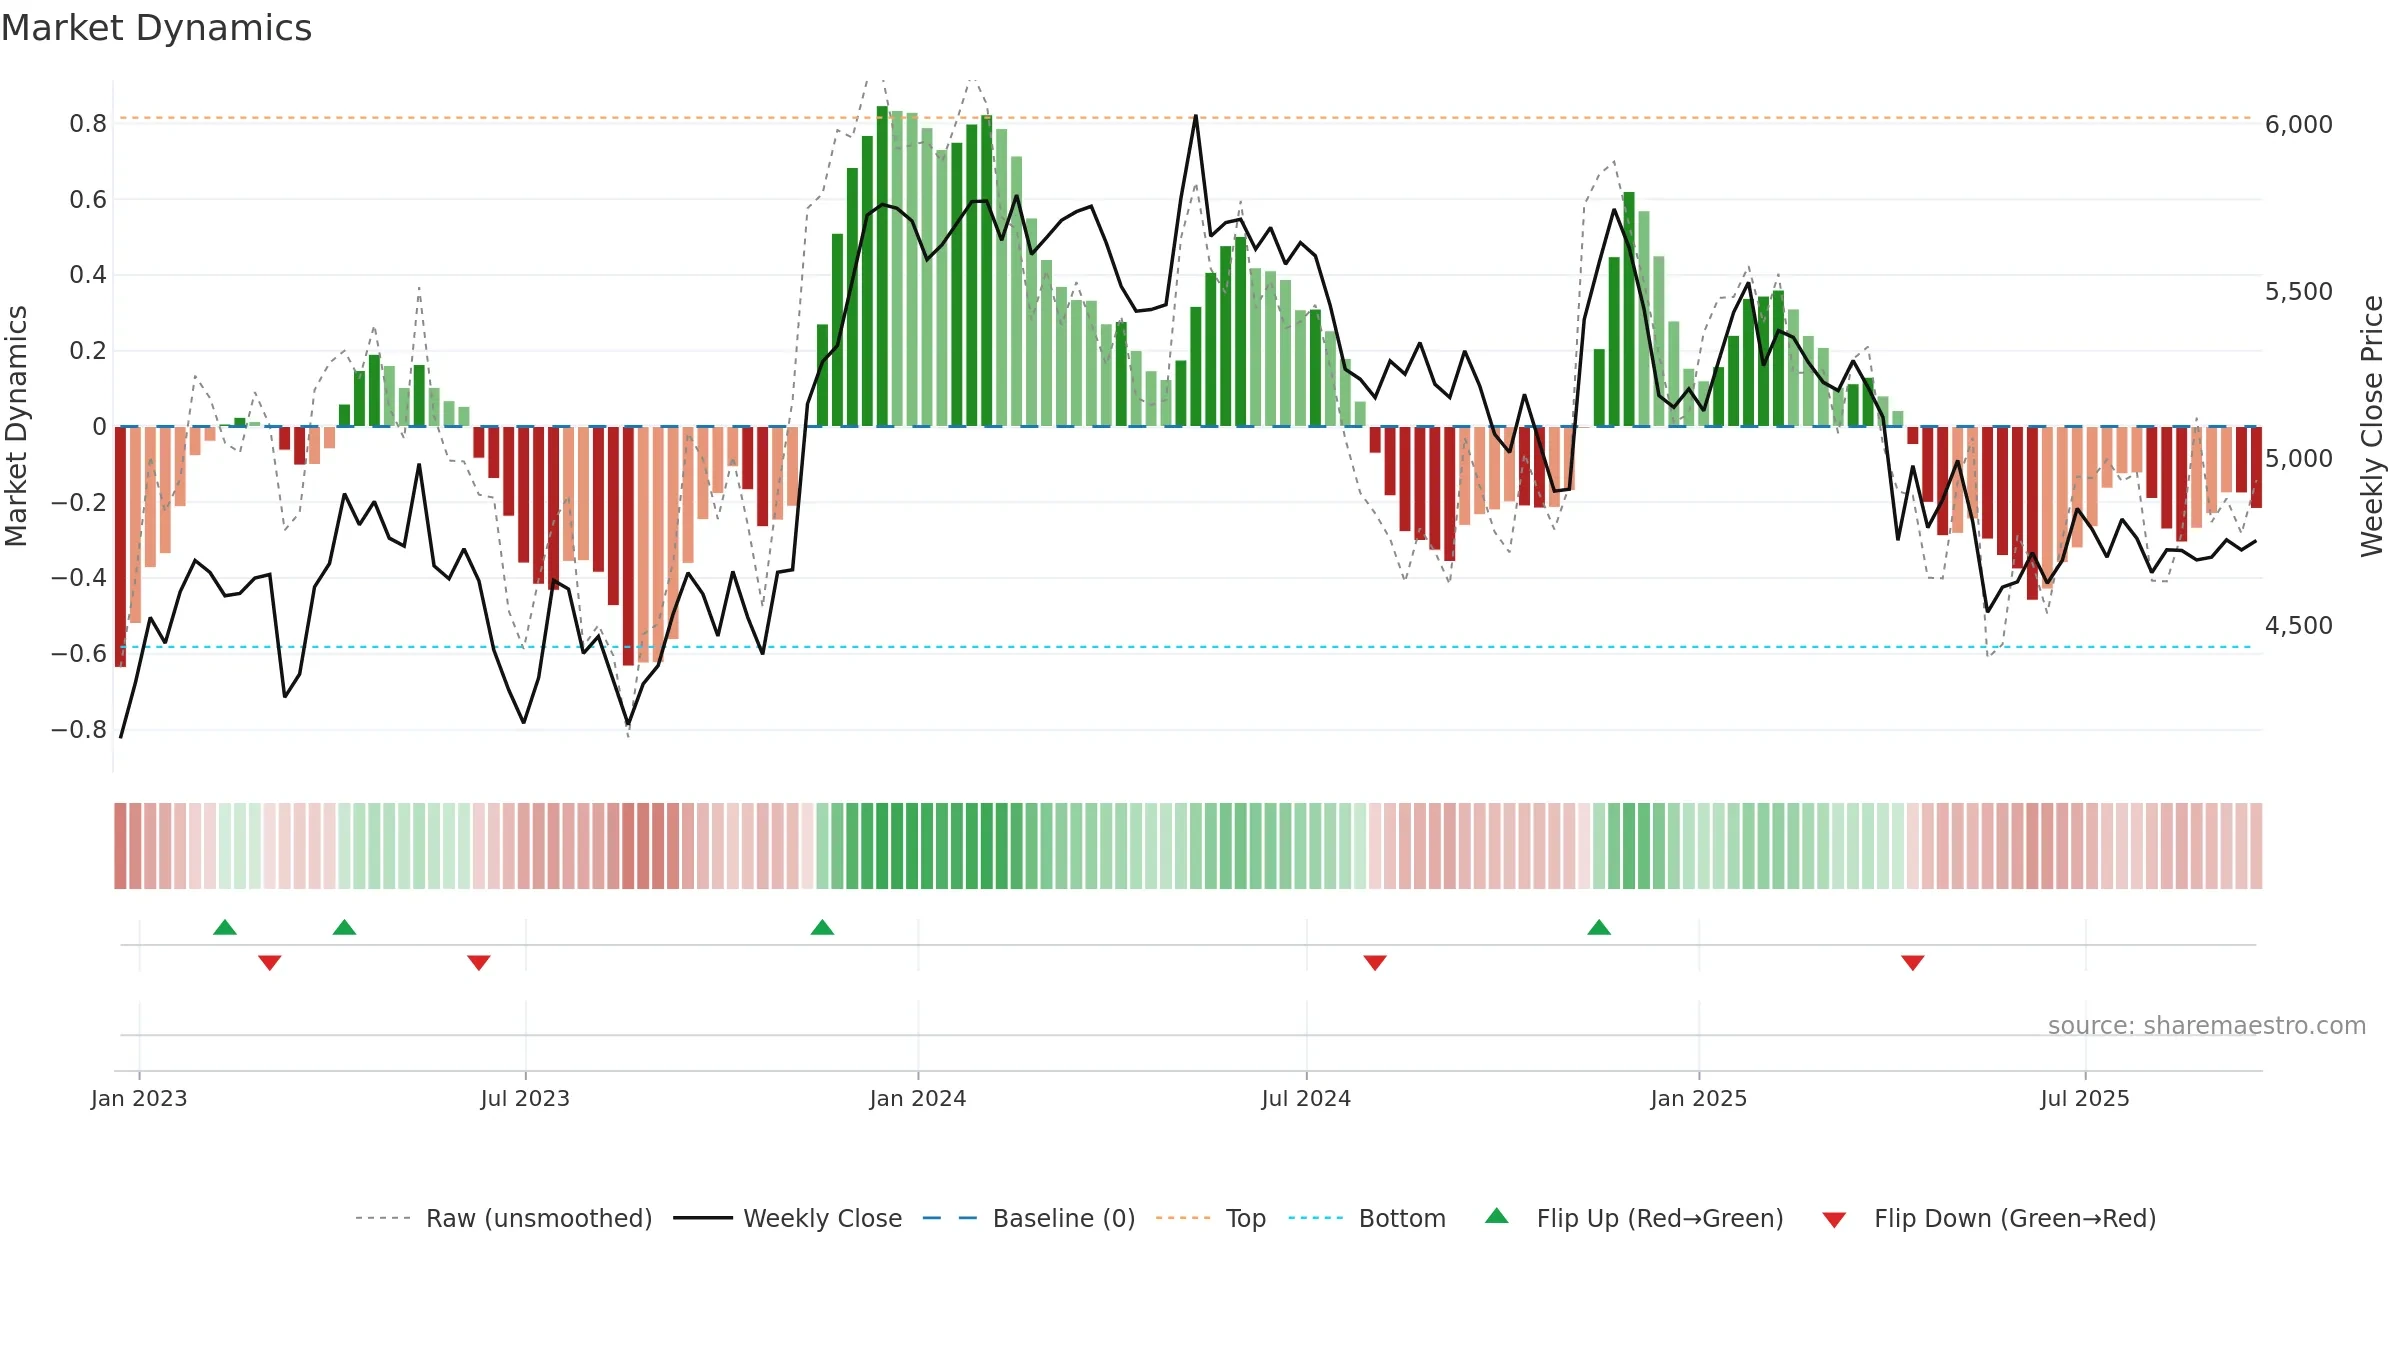
Task: Click flip-down marker just after Jan 2025
Action: 1913,962
